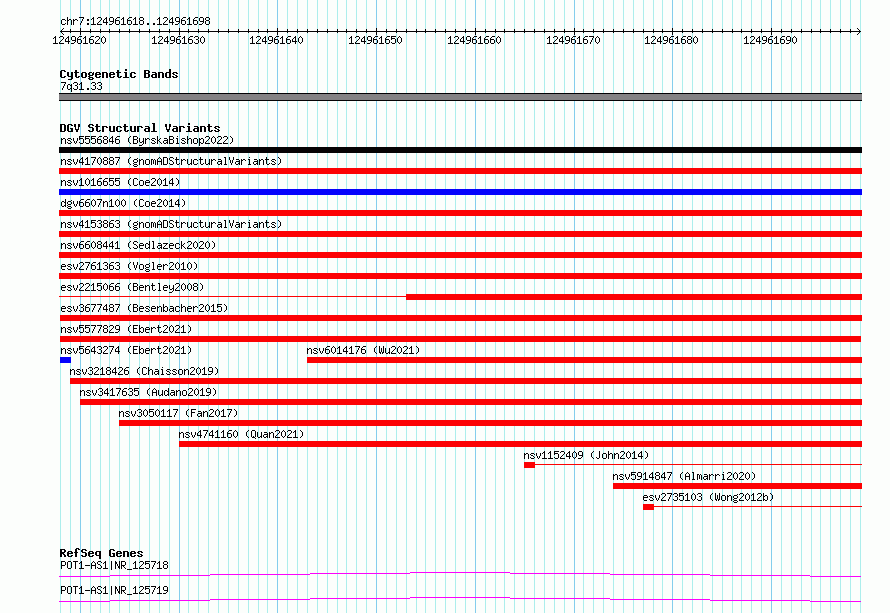Click nsv3218426 (Chaisson2019) label
Viewport: 890px width, 613px height.
pos(144,371)
